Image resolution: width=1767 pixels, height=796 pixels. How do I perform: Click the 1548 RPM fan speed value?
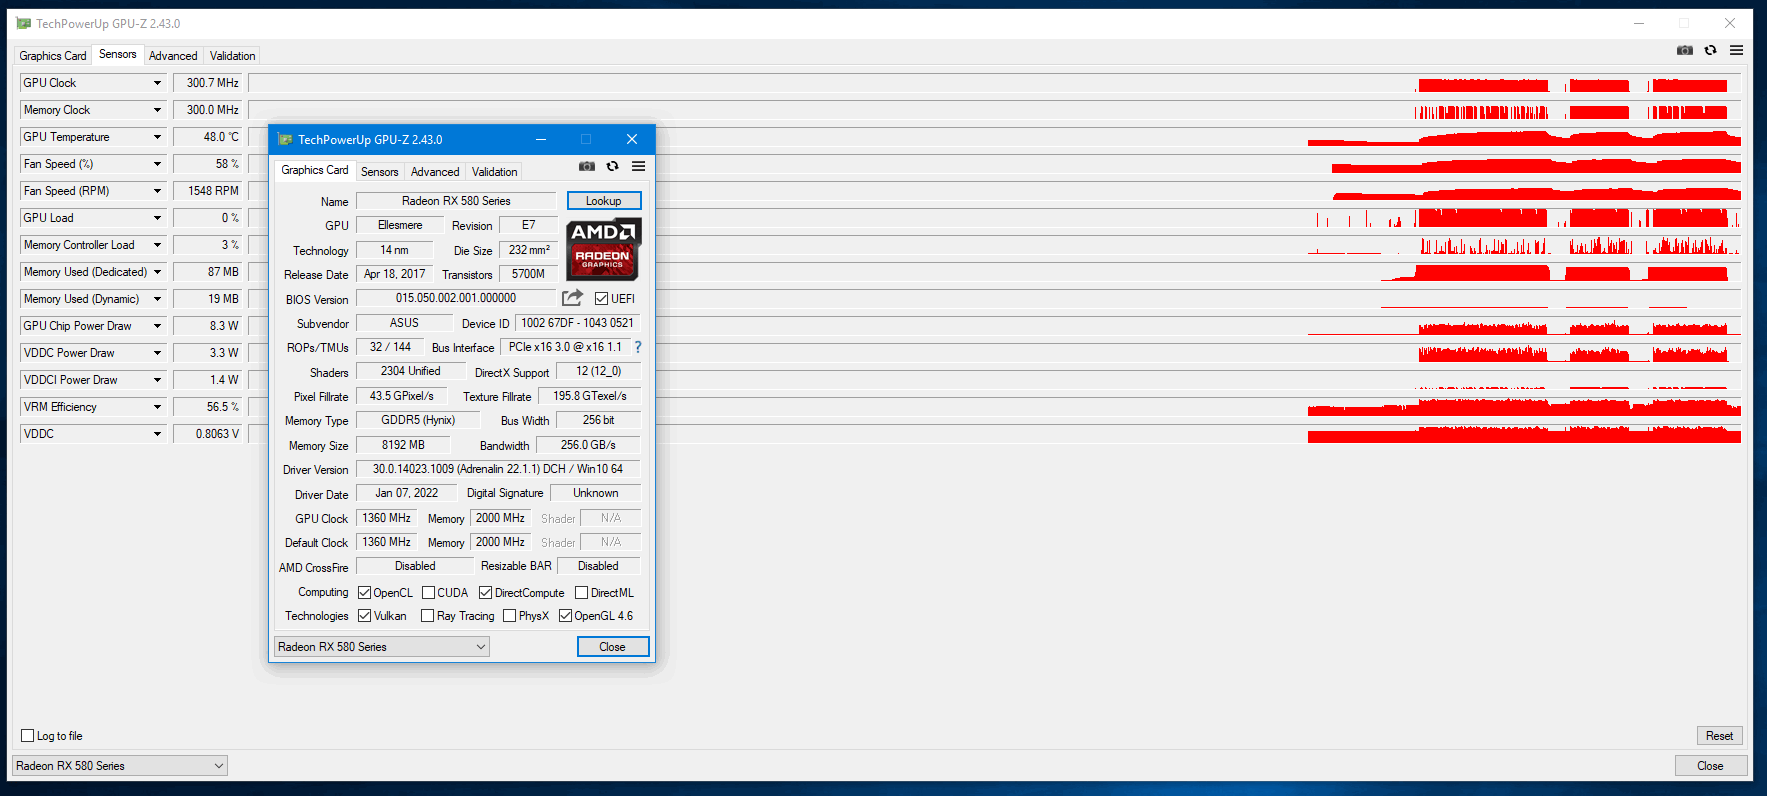pyautogui.click(x=209, y=191)
